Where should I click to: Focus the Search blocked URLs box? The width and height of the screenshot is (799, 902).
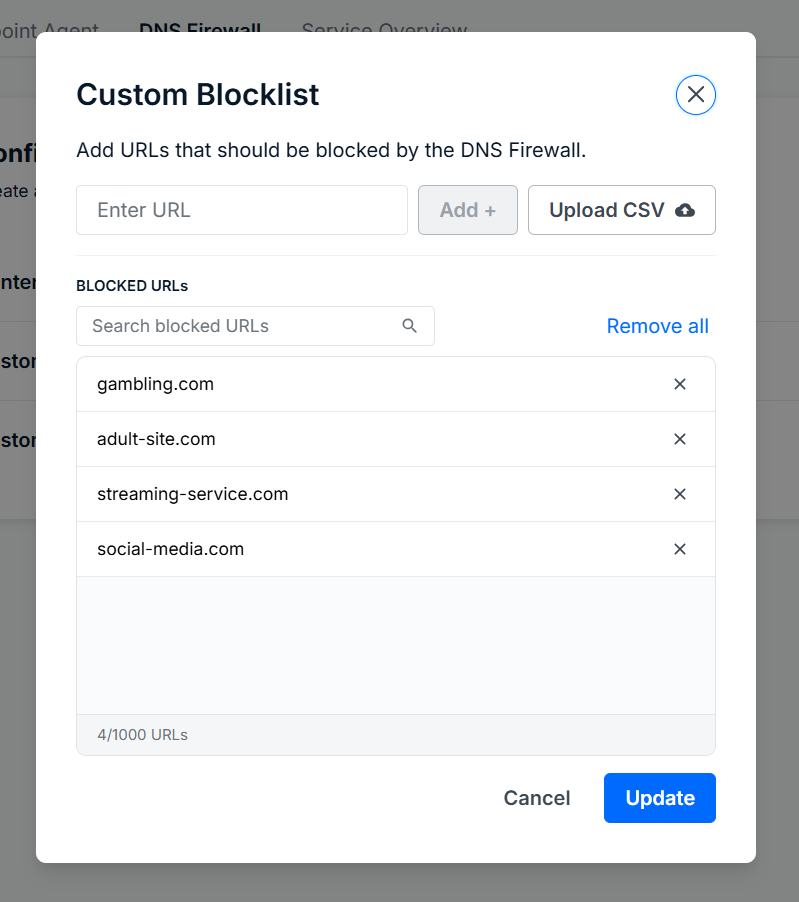pos(255,326)
